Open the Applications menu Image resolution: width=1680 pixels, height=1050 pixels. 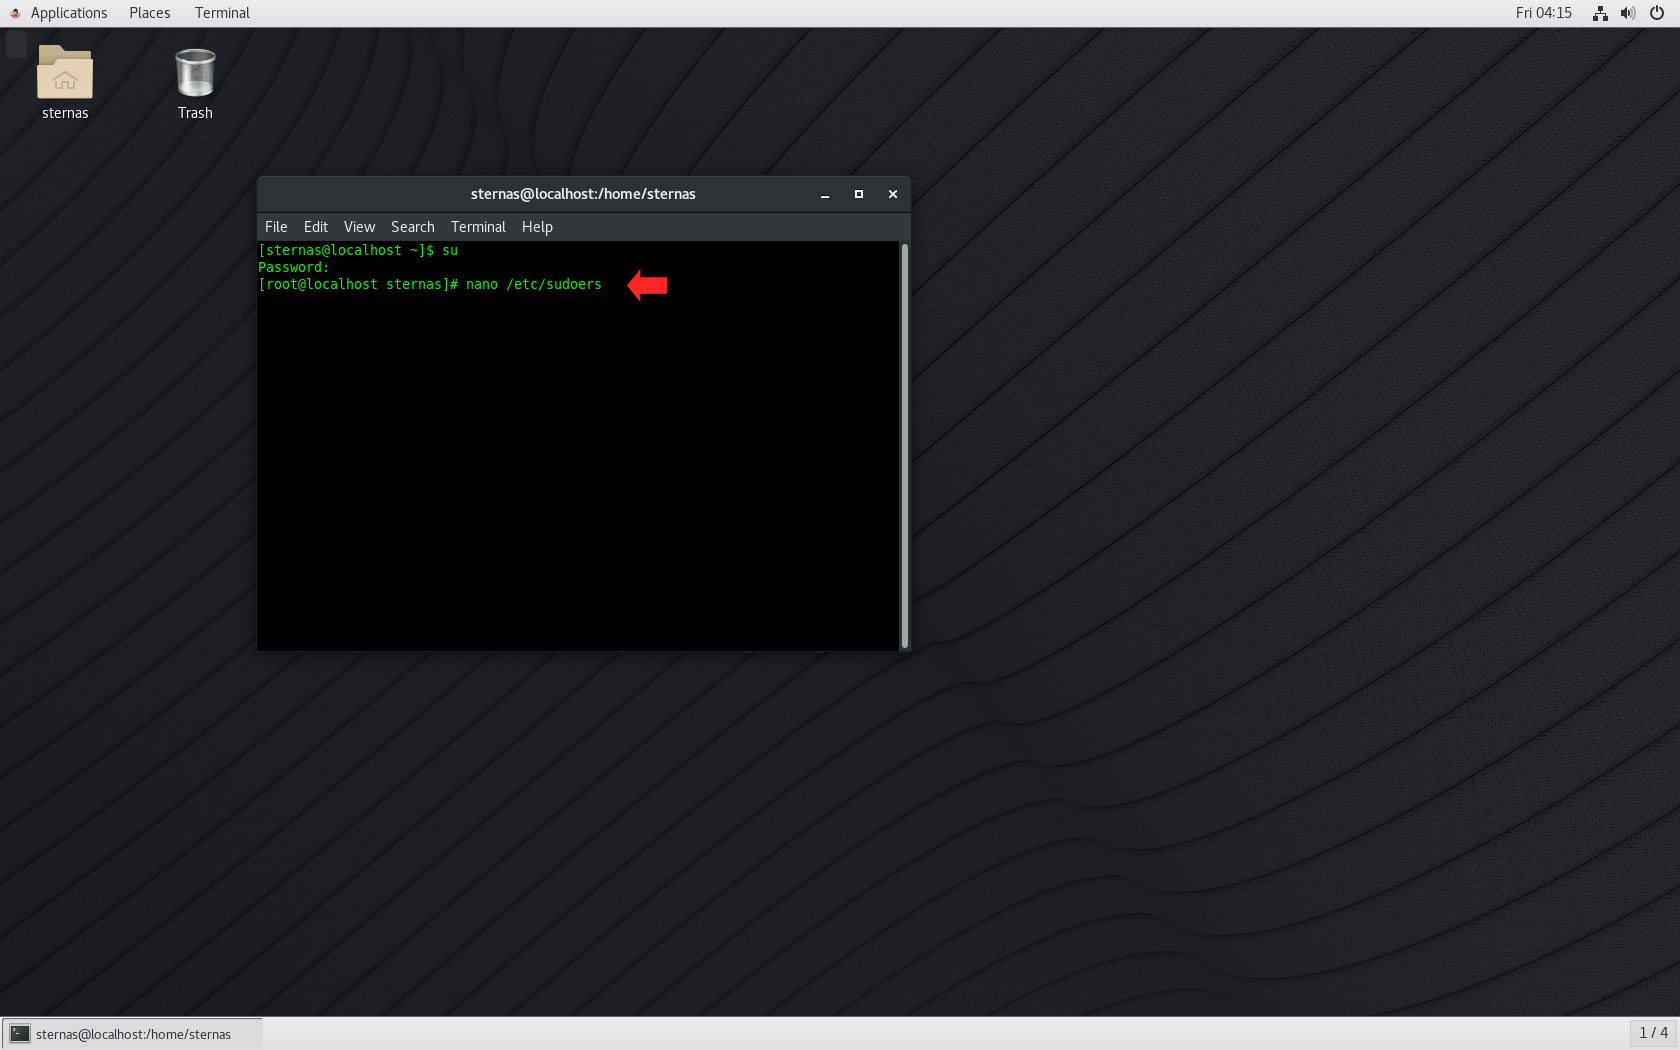68,13
